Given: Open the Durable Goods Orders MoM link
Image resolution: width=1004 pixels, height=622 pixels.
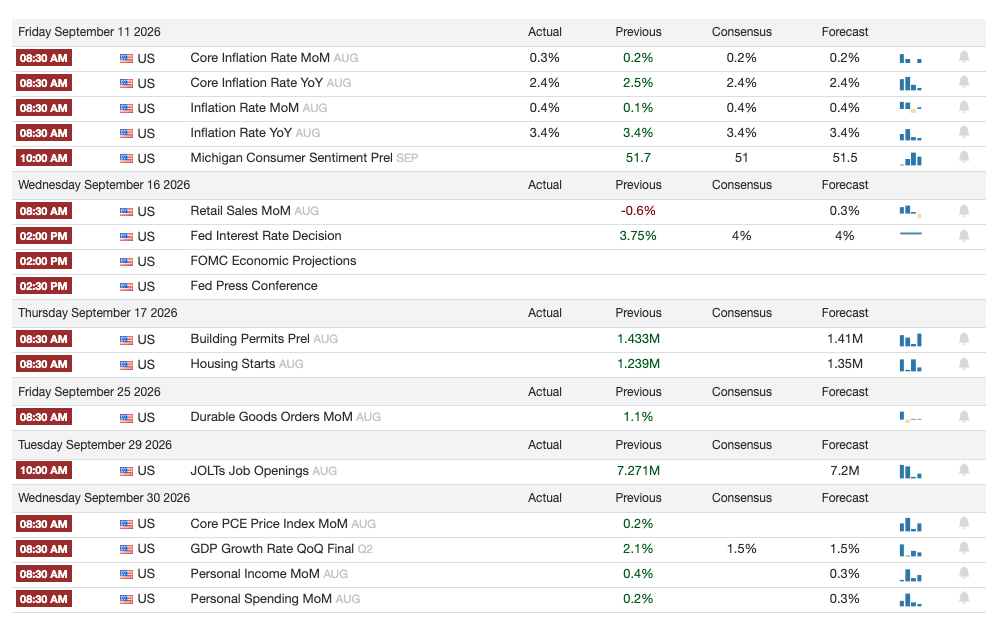Looking at the screenshot, I should click(x=271, y=417).
